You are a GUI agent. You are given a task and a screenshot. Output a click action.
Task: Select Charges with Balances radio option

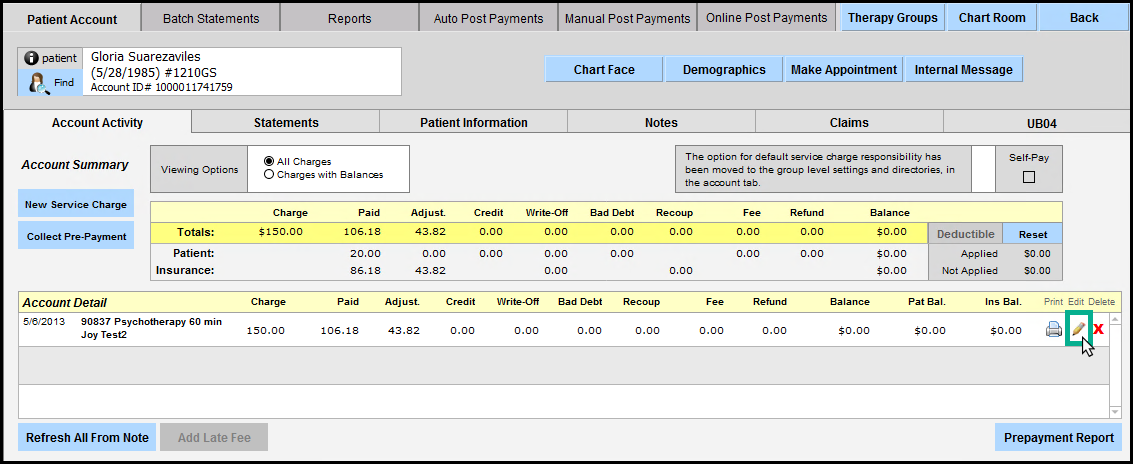point(269,175)
